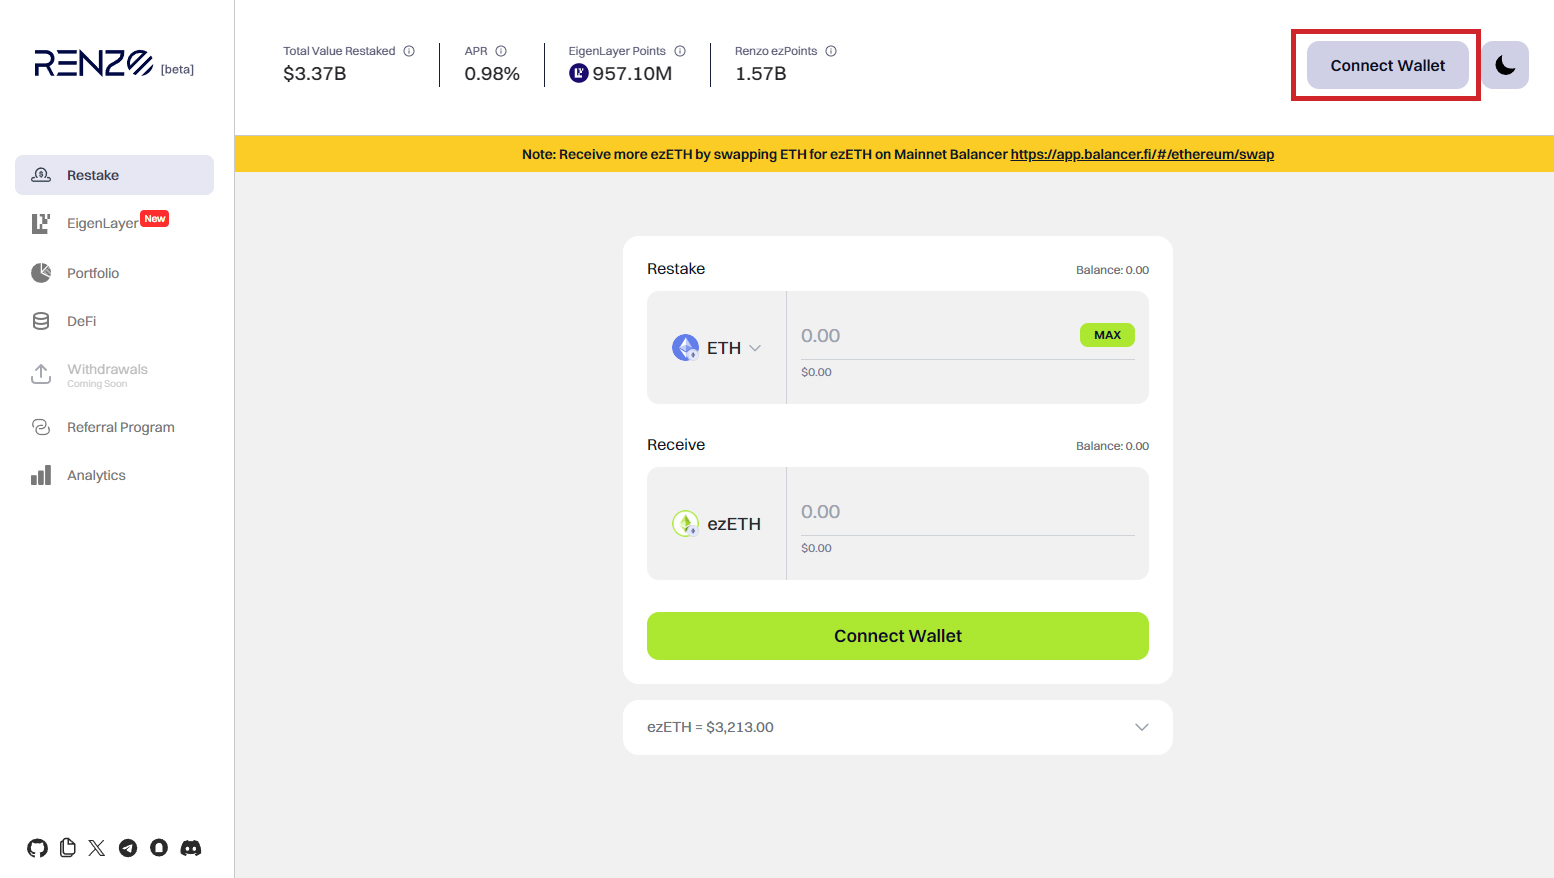Open info tooltip for Total Value Restaked
This screenshot has width=1554, height=878.
coord(409,51)
